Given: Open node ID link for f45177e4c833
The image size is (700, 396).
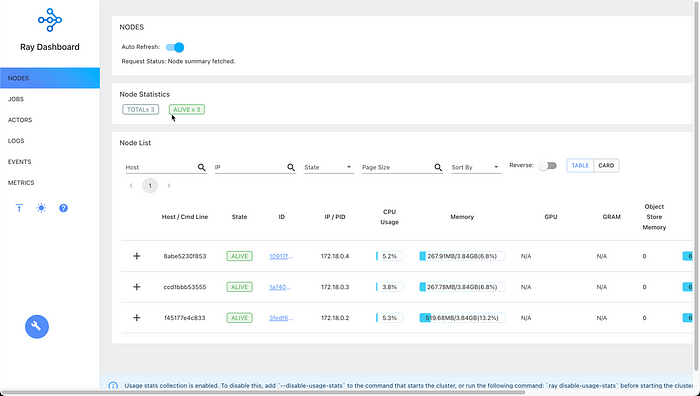Looking at the screenshot, I should coord(281,318).
